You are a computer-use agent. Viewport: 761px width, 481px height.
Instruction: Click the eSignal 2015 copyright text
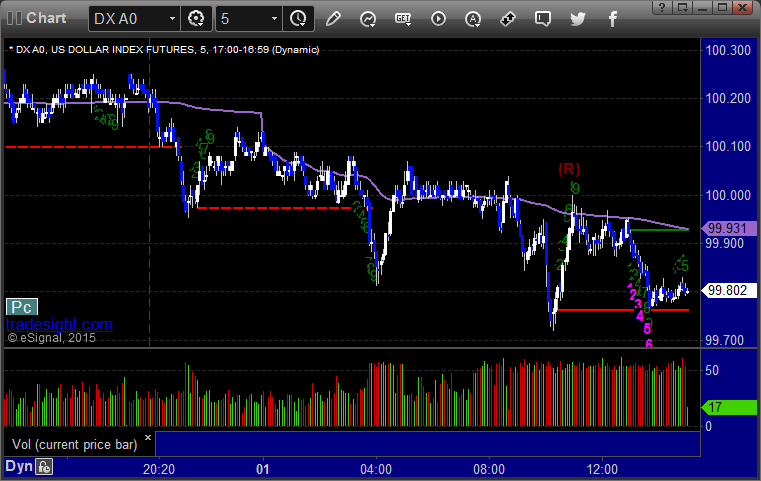(x=51, y=338)
